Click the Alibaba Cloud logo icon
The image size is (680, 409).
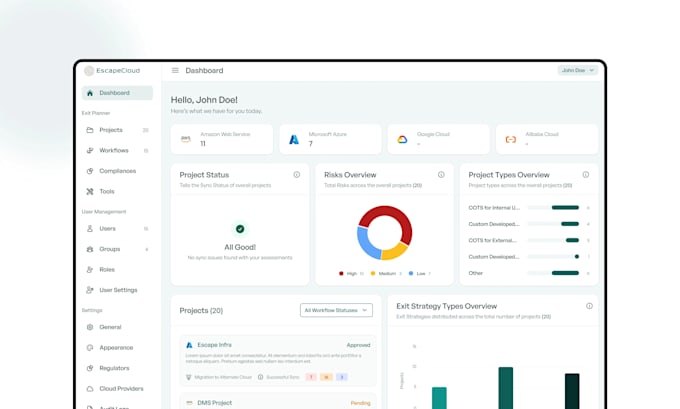pos(511,139)
